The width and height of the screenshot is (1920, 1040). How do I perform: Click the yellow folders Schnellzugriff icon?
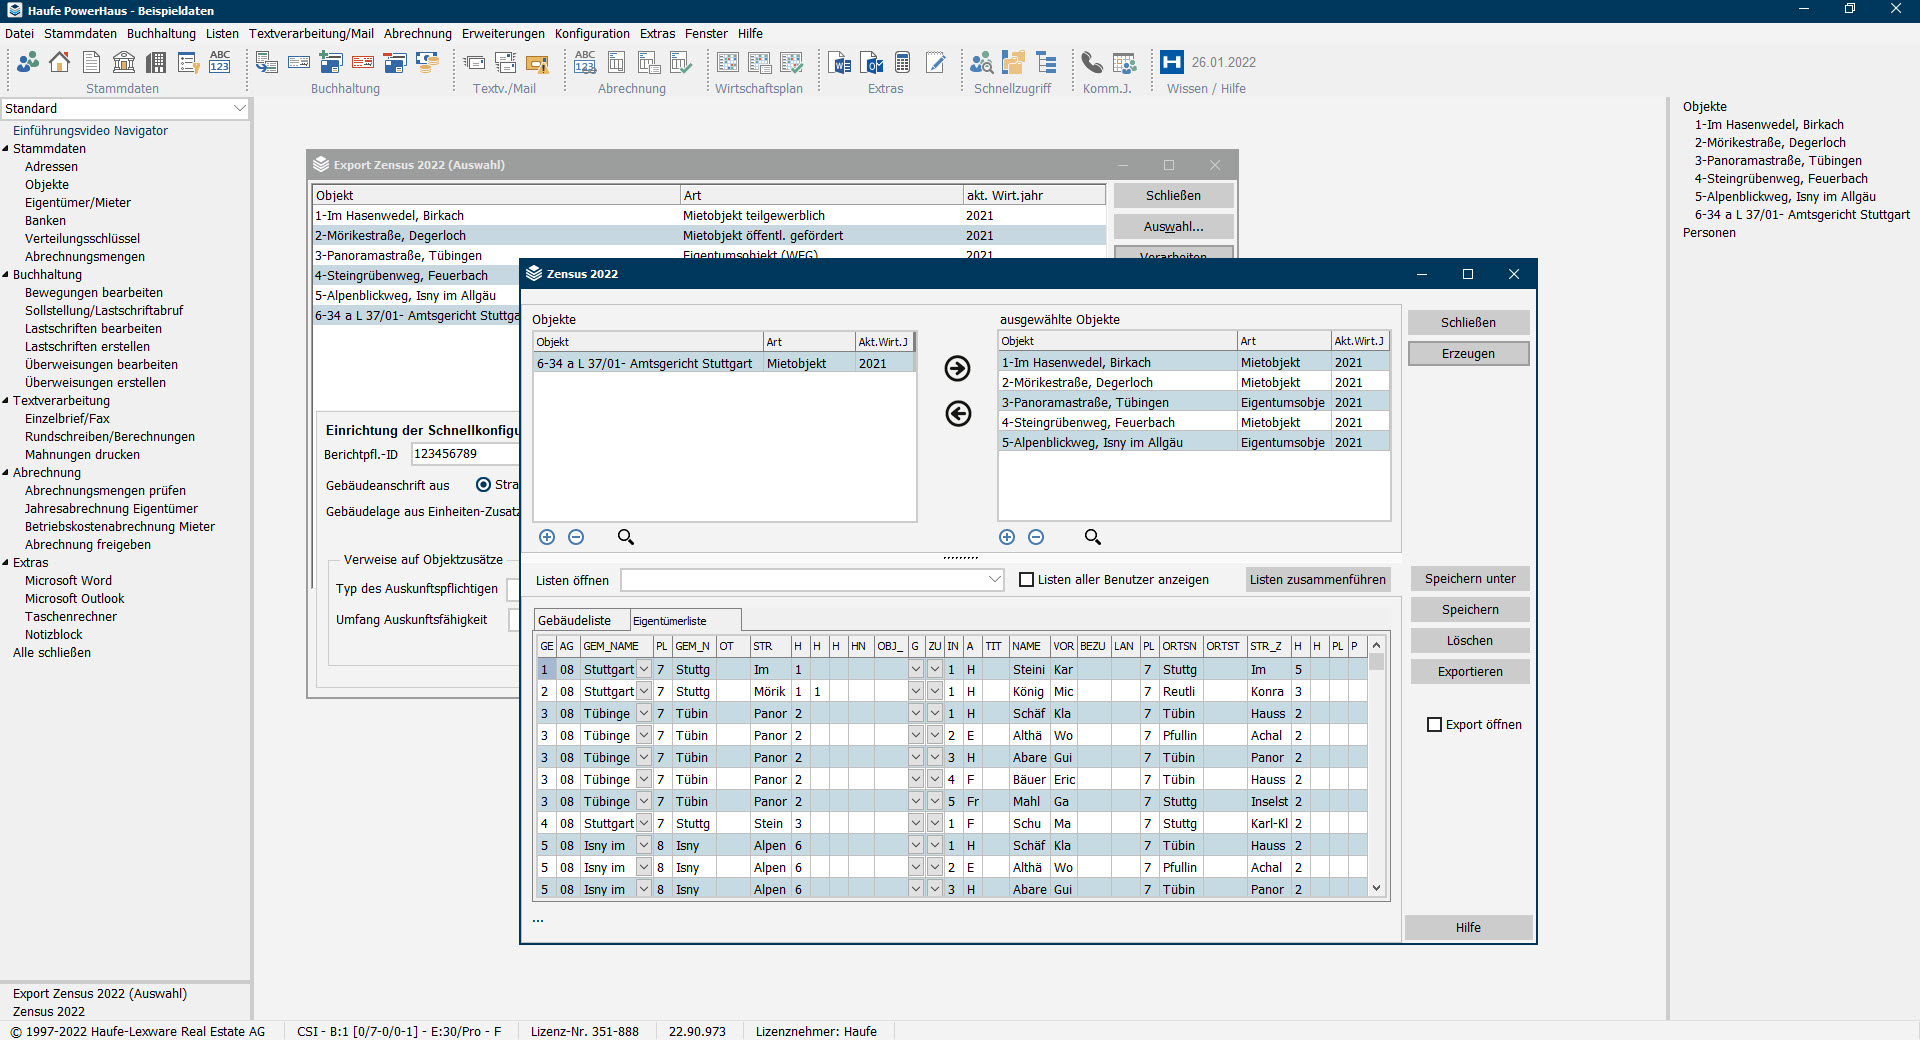pyautogui.click(x=1014, y=62)
